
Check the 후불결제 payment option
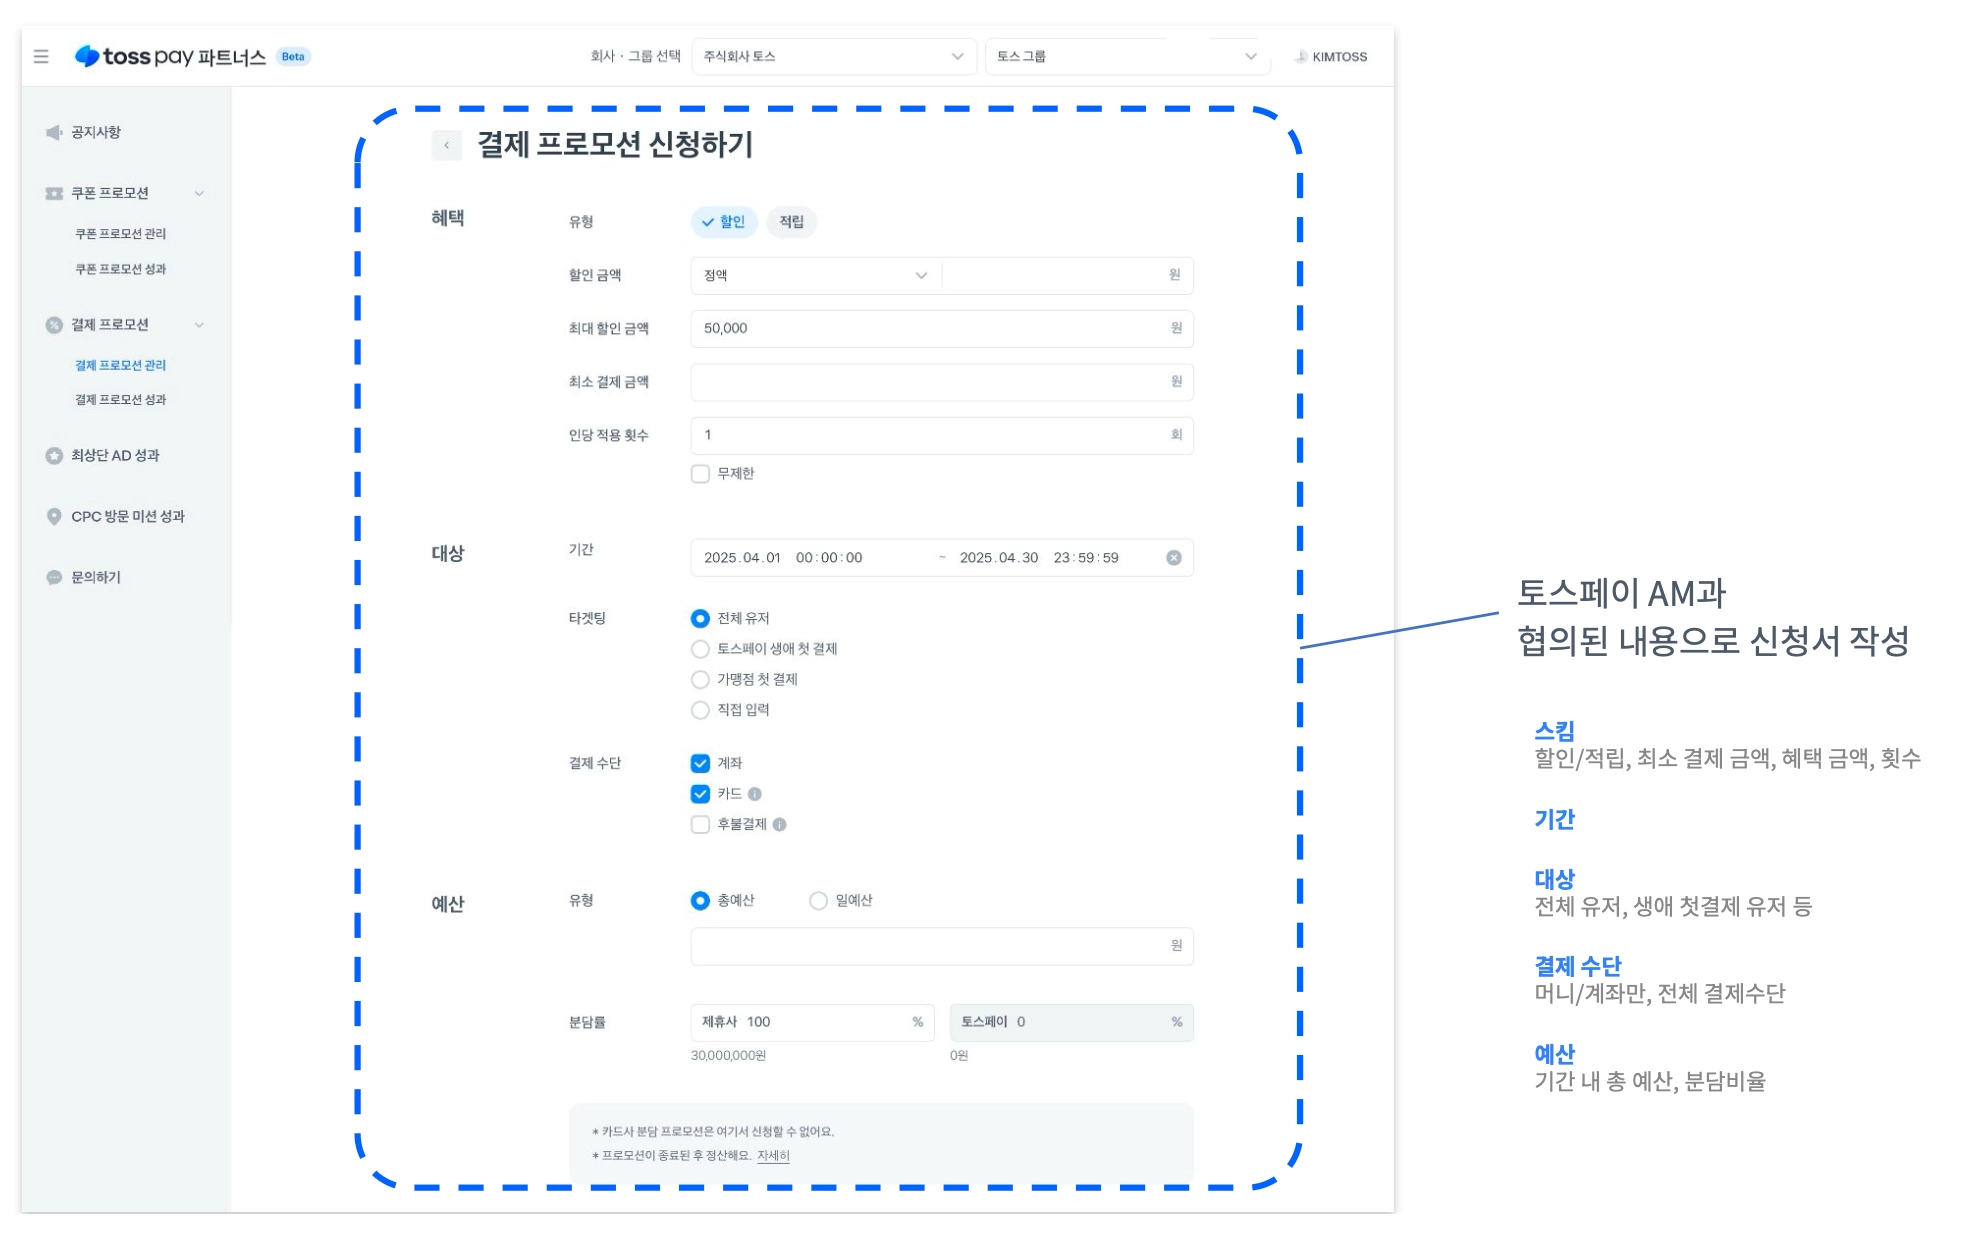[x=701, y=825]
